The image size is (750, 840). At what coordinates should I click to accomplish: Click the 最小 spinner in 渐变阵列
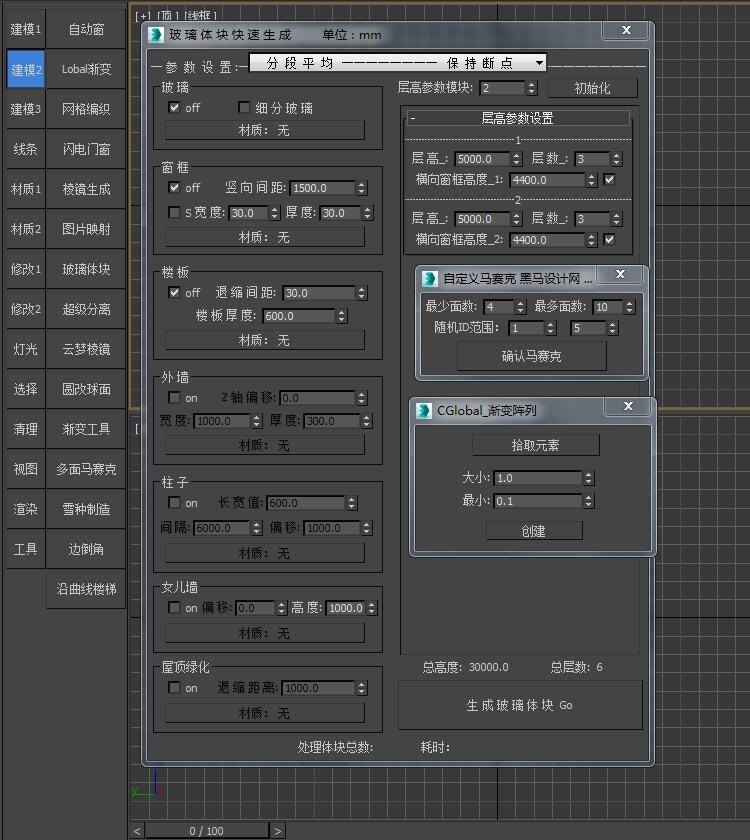click(x=589, y=501)
